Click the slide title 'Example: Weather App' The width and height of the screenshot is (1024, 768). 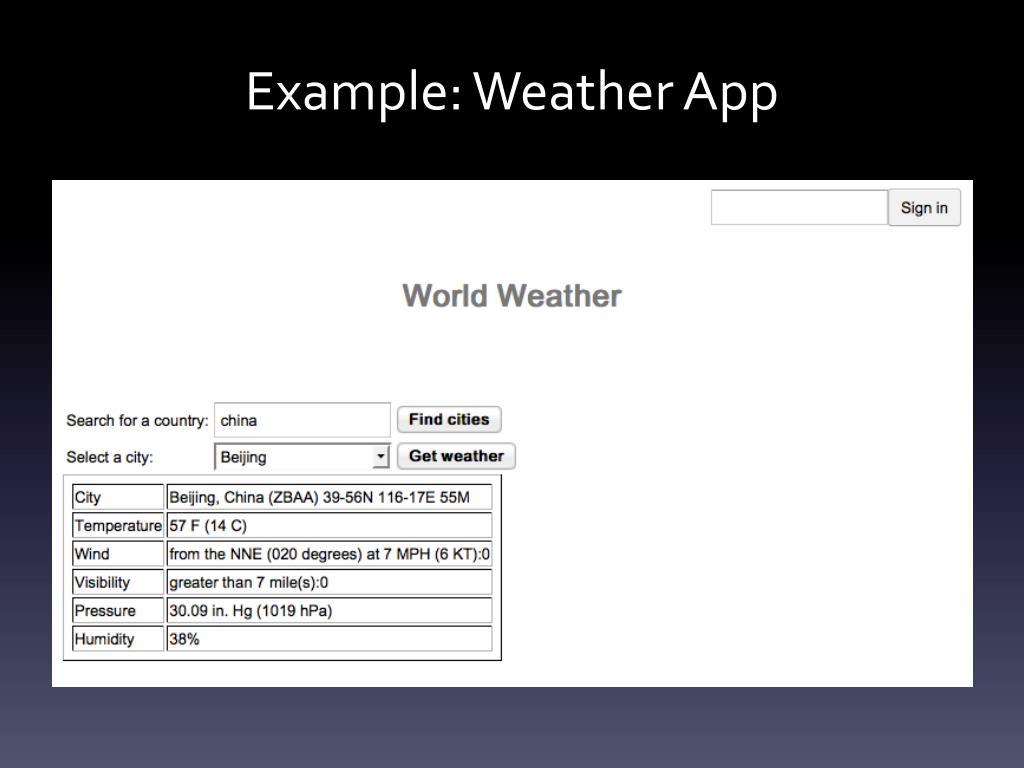[x=512, y=93]
